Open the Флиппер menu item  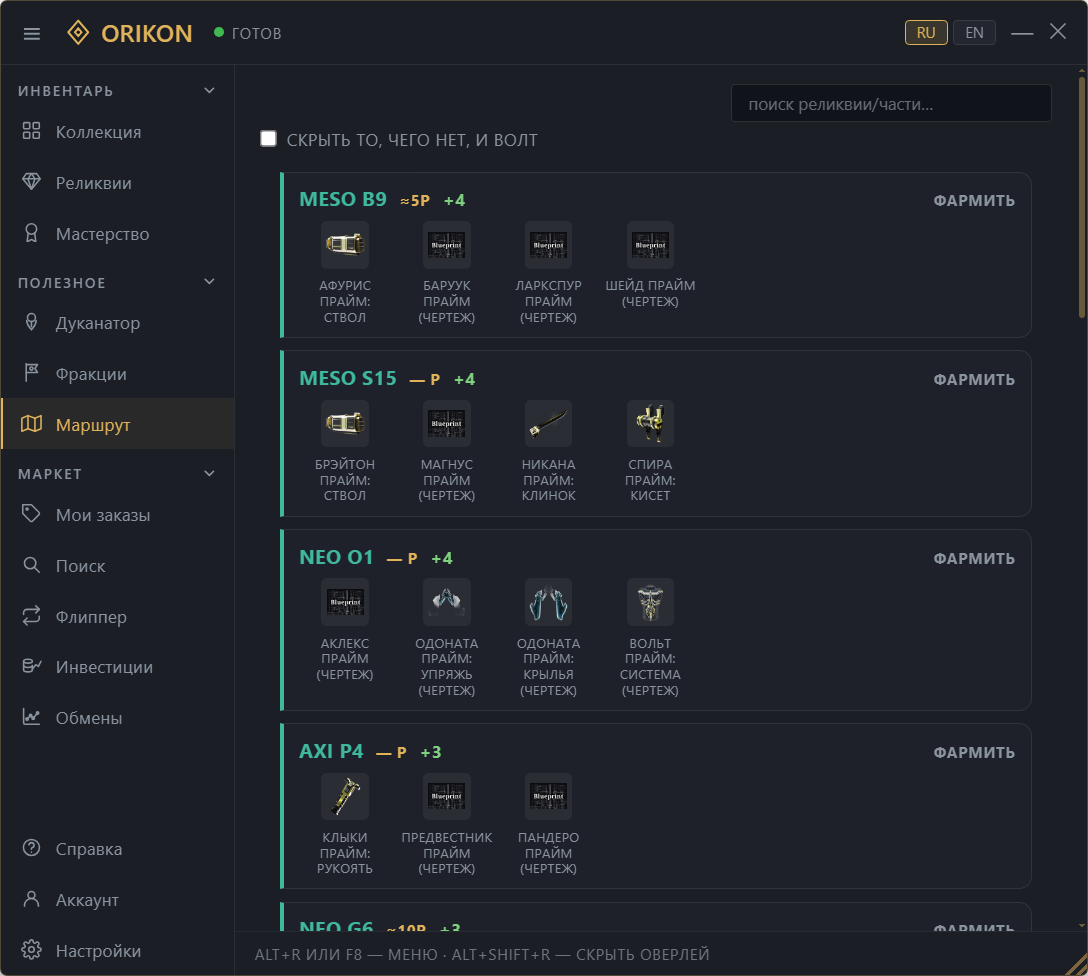pyautogui.click(x=117, y=617)
